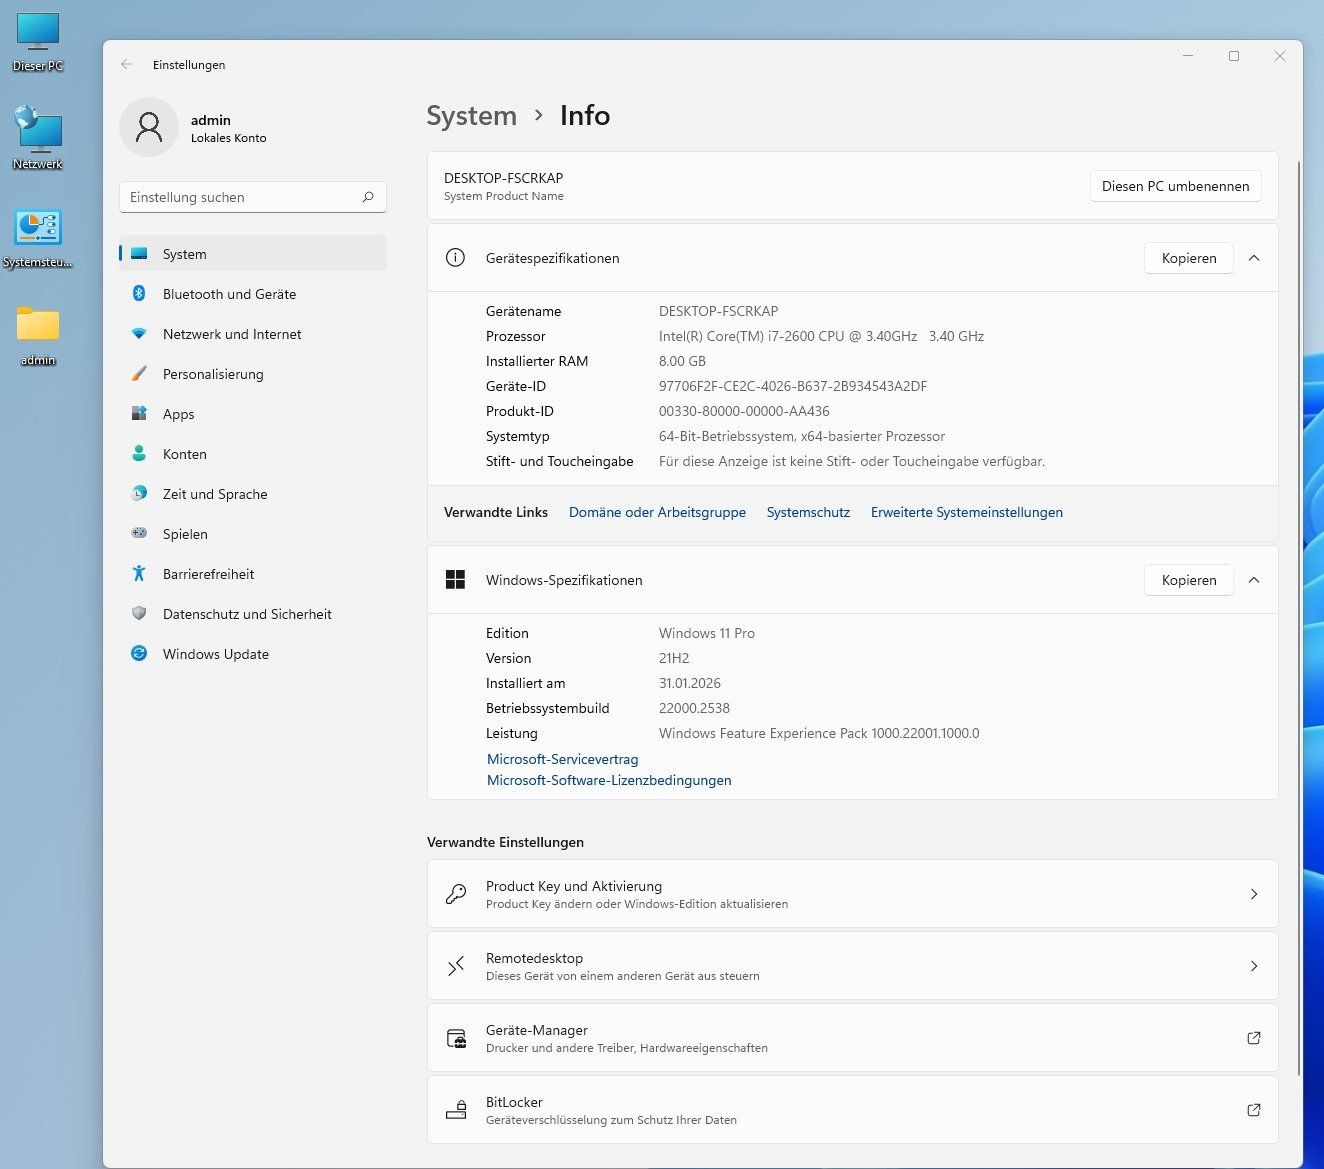1324x1169 pixels.
Task: Go to Windows Update page
Action: 253,654
